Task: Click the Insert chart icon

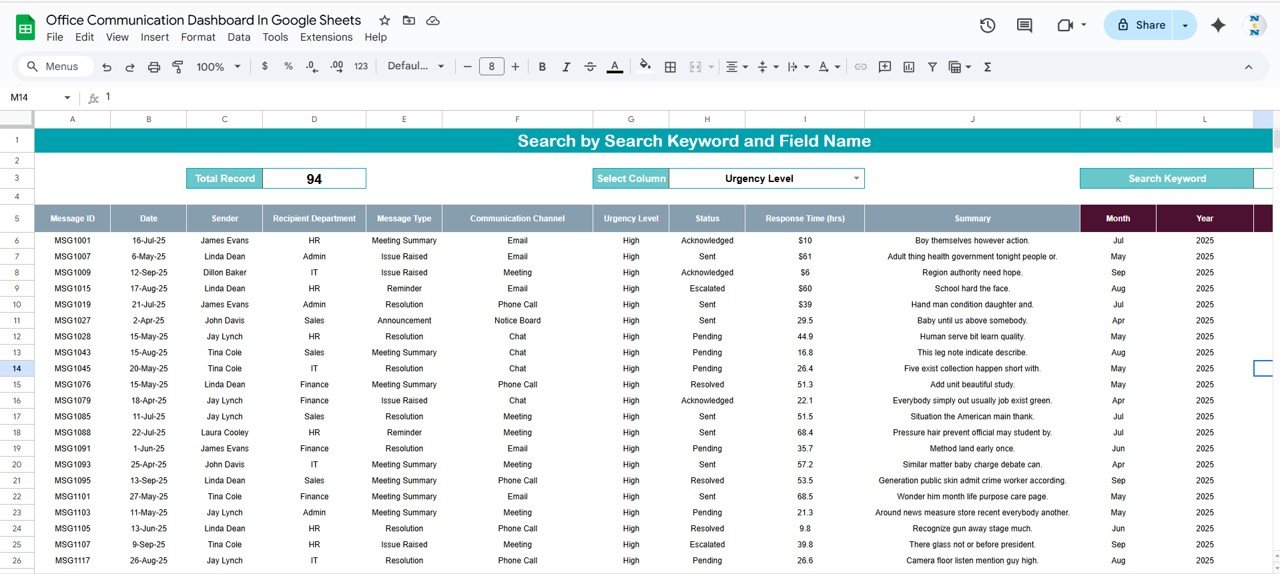Action: click(909, 67)
